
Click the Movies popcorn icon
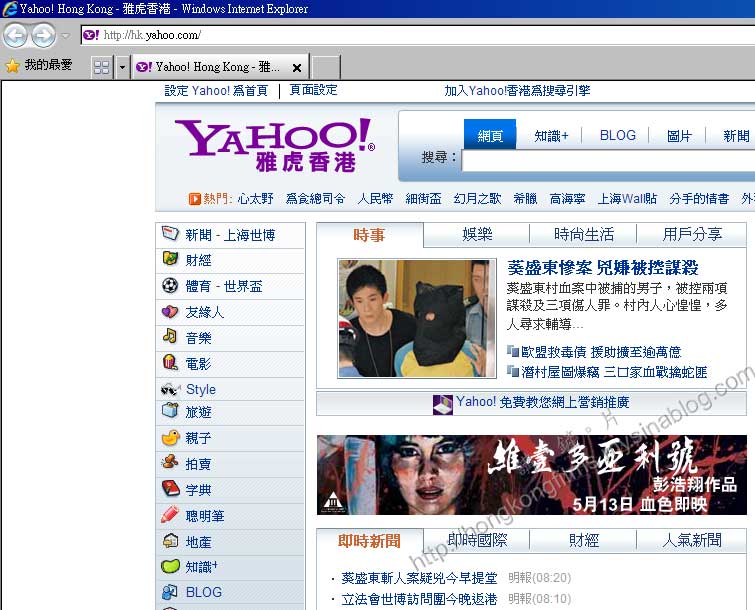coord(170,363)
